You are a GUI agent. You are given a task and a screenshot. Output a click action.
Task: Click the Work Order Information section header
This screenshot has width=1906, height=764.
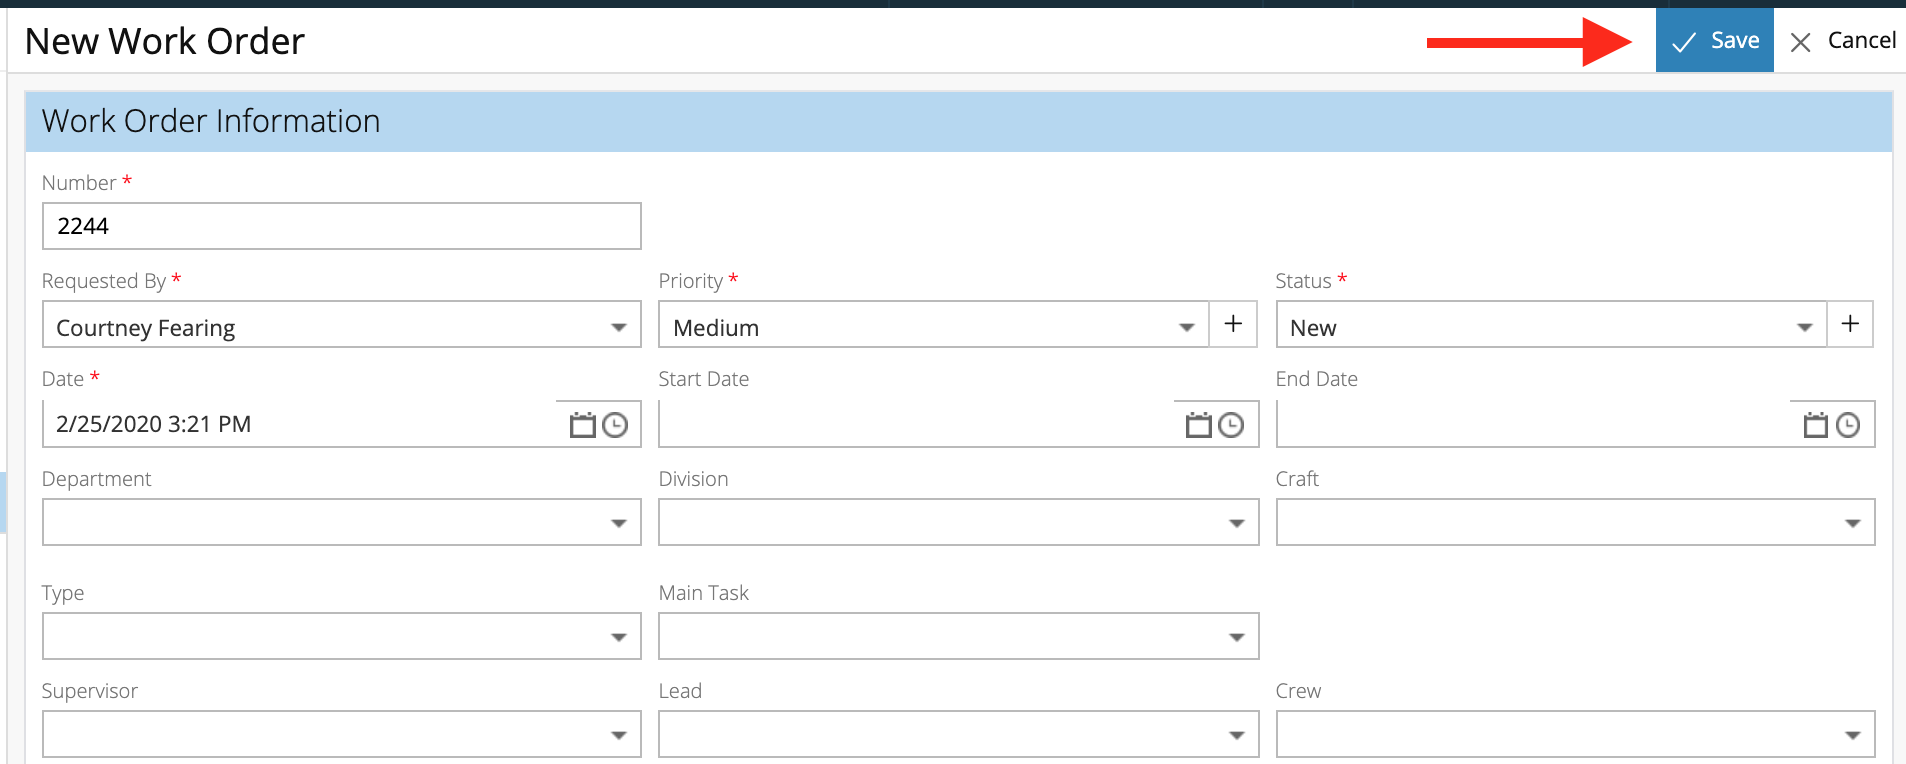pos(959,121)
